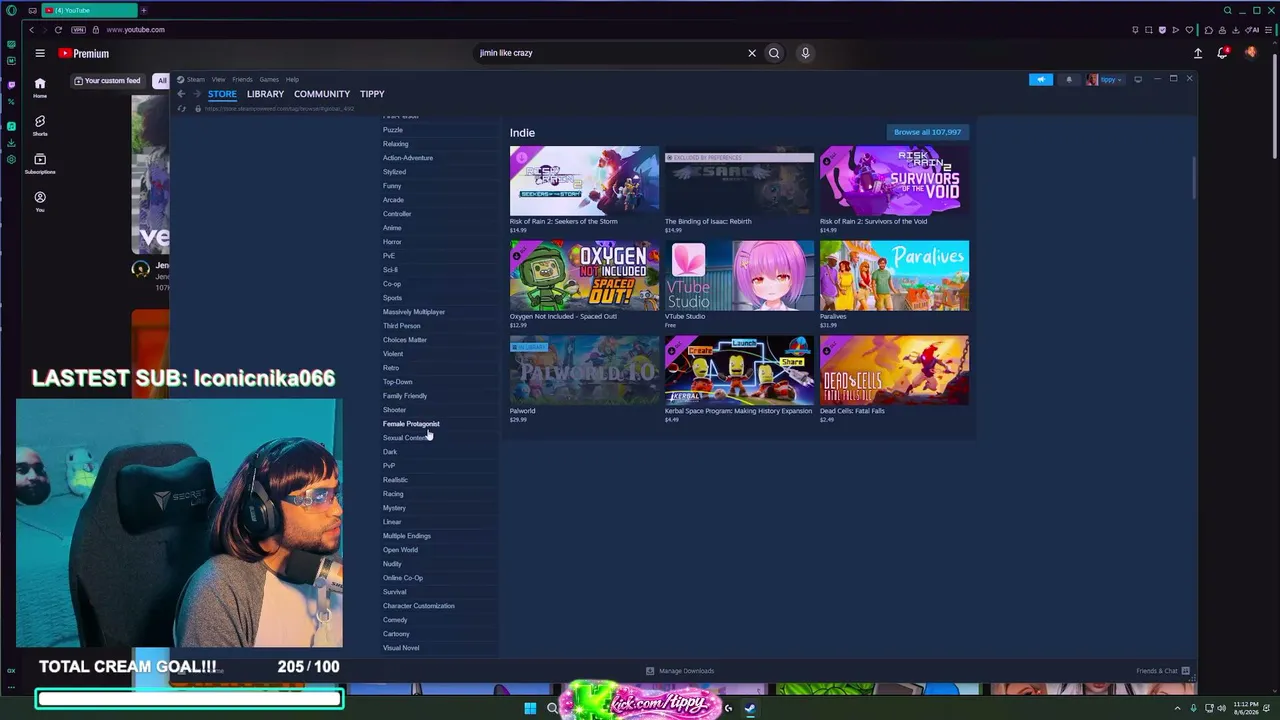Open the View menu in Steam
This screenshot has width=1280, height=720.
tap(218, 79)
